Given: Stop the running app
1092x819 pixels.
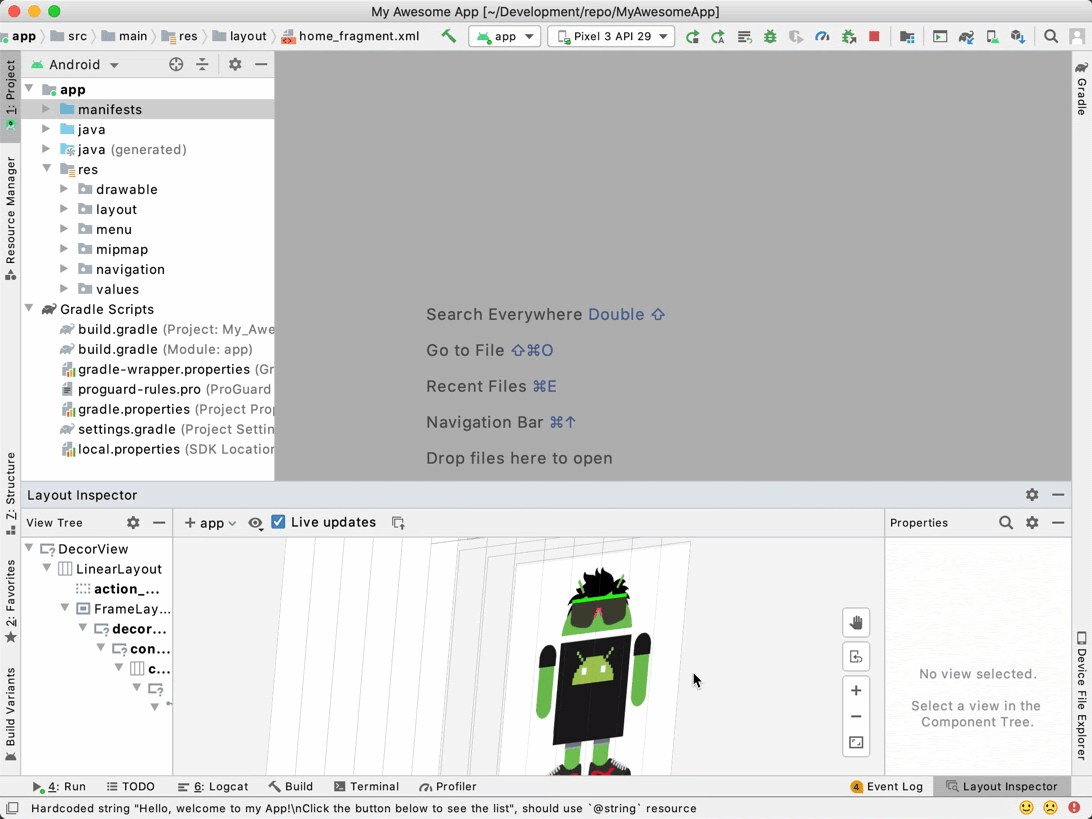Looking at the screenshot, I should tap(872, 36).
